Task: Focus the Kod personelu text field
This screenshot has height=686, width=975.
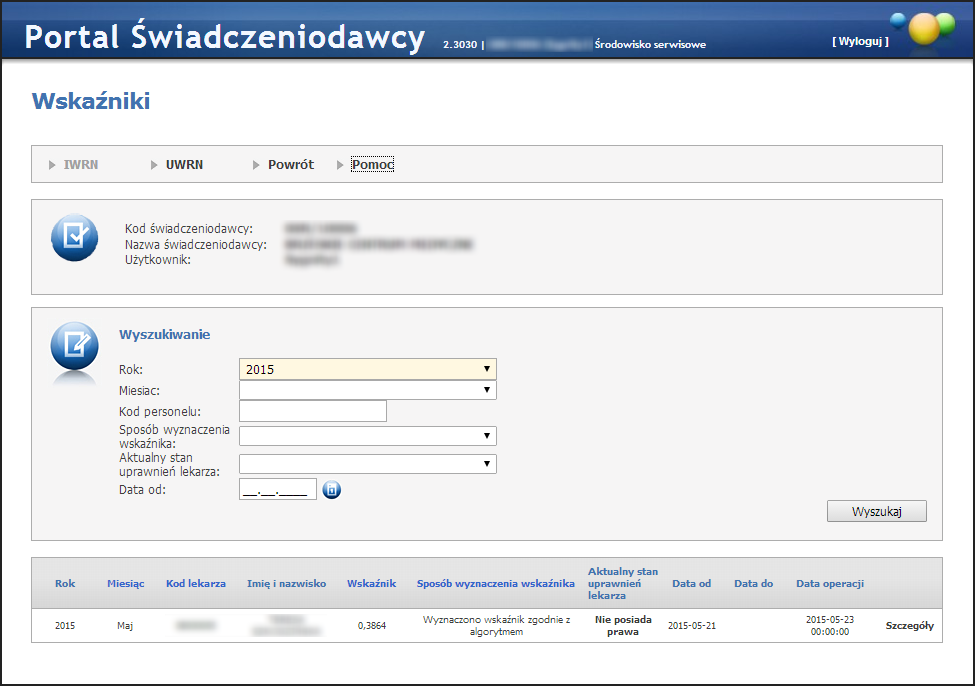Action: pos(312,411)
